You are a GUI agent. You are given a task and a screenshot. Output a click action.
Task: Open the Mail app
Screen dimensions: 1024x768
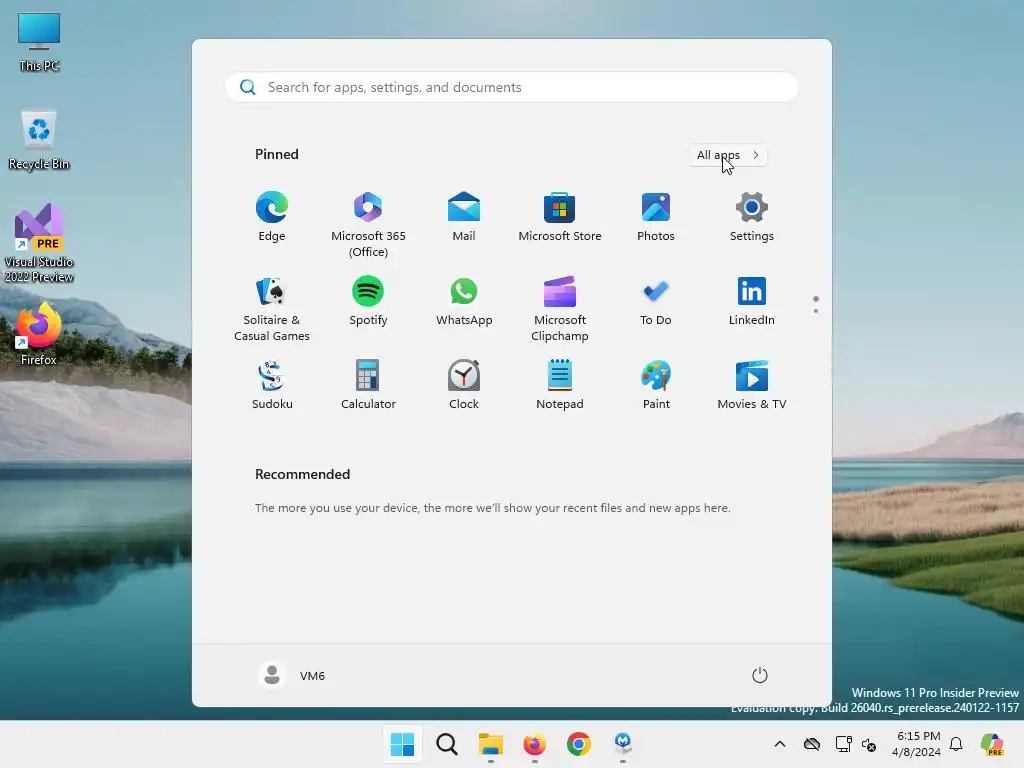(464, 217)
